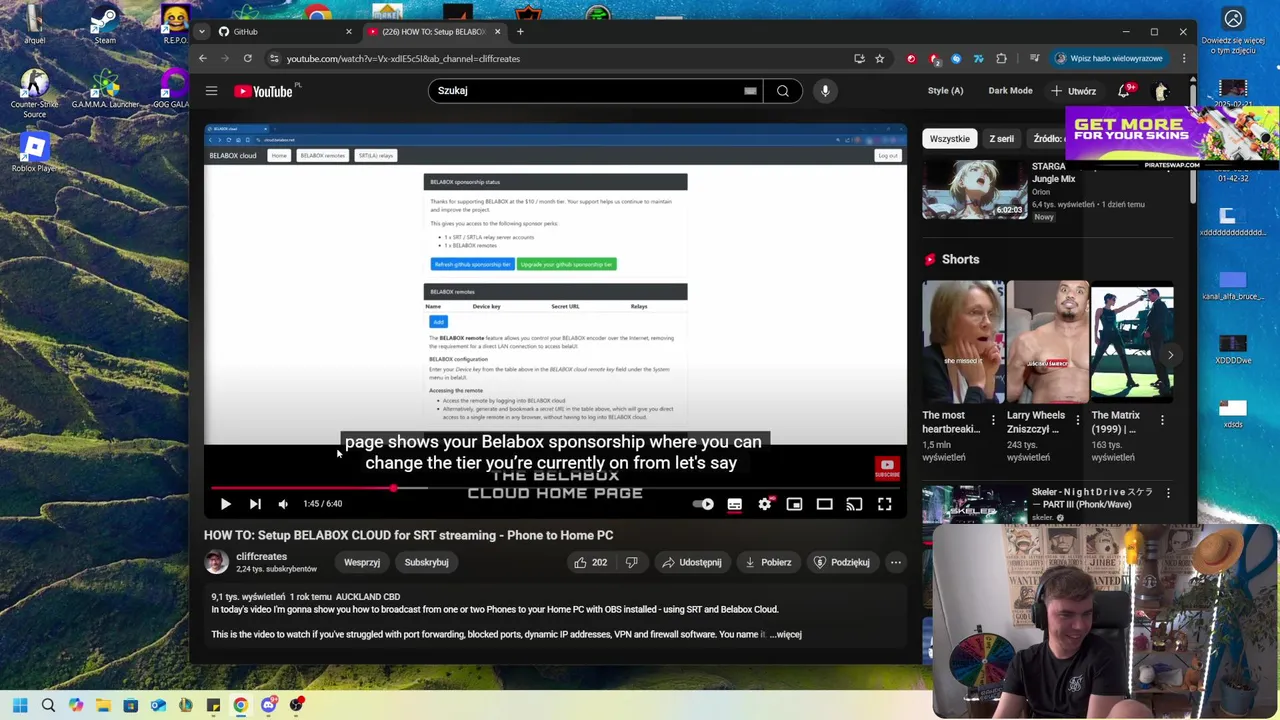Screen dimensions: 1280x720
Task: Open the cliffcreates channel avatar
Action: 216,562
